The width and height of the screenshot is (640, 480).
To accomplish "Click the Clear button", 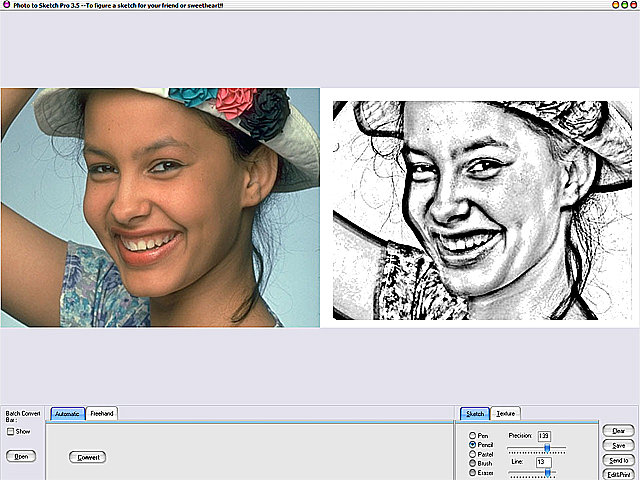I will pos(617,430).
